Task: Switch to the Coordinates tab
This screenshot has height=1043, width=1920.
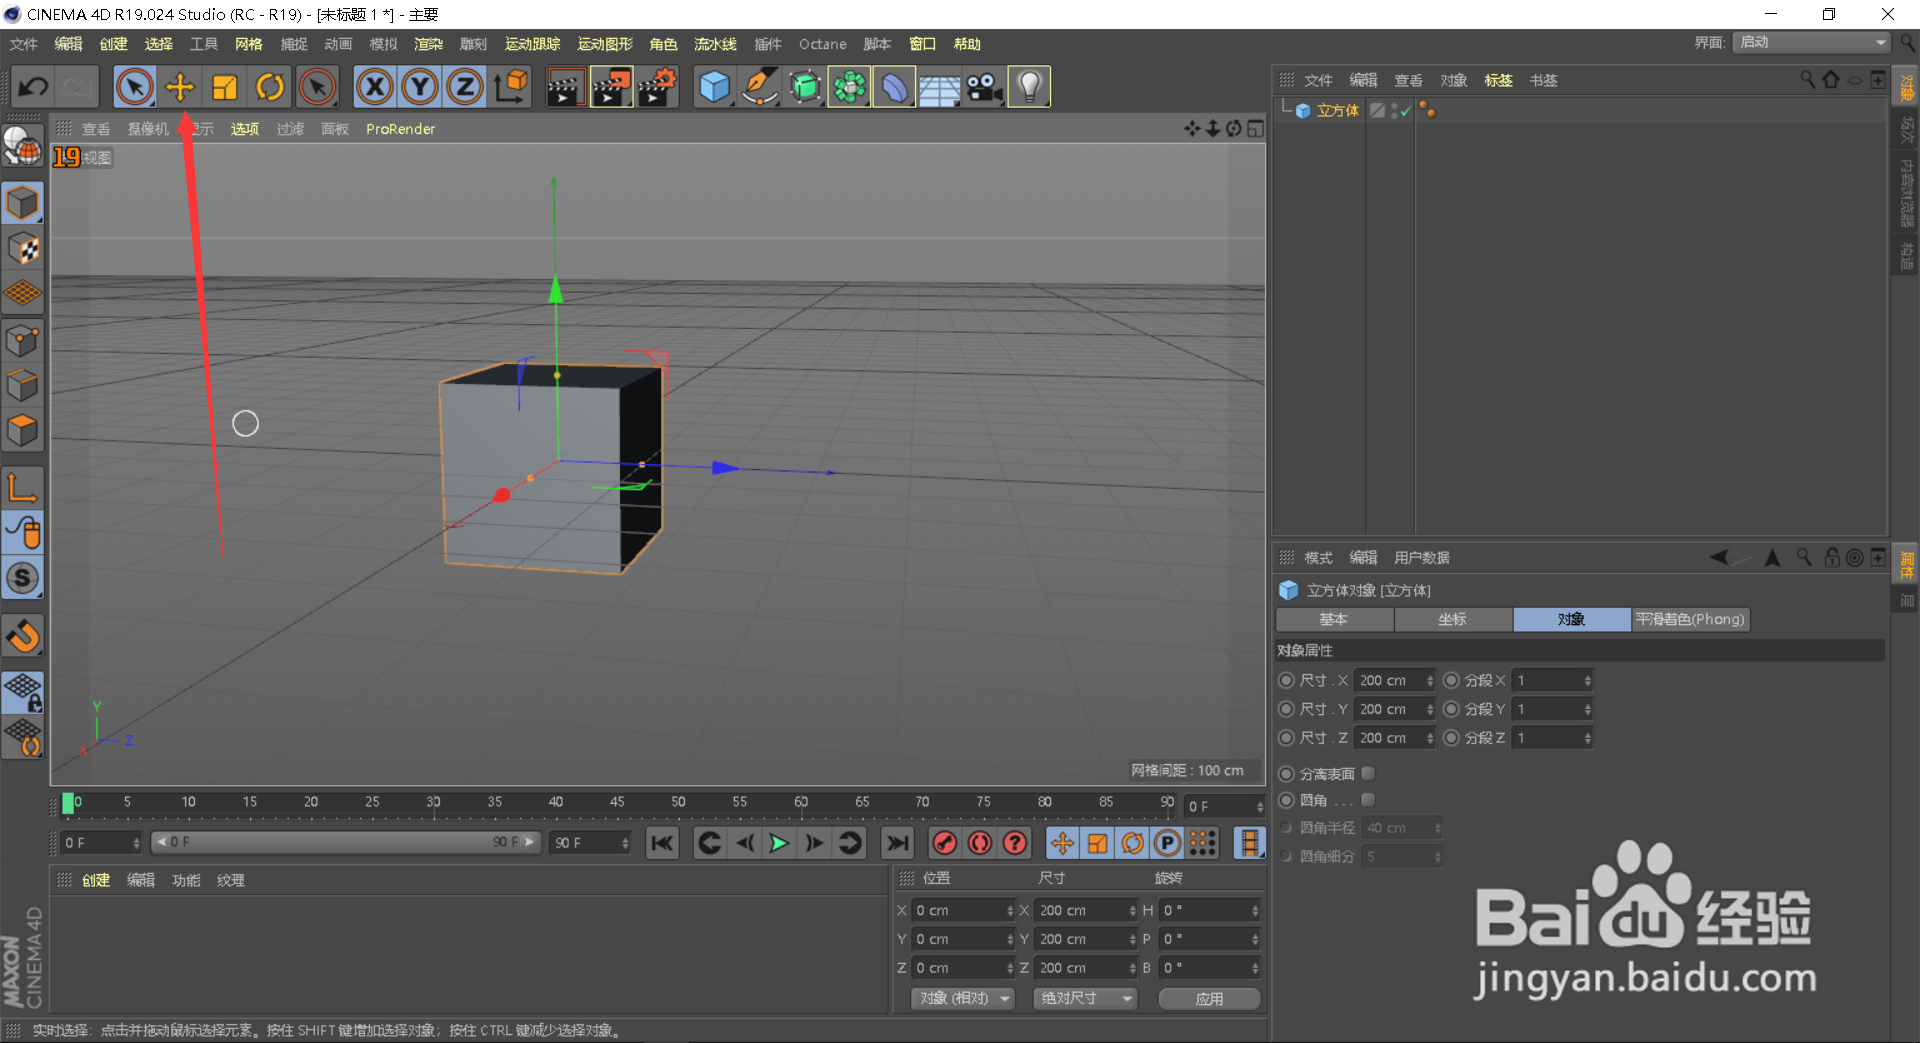Action: click(1452, 620)
